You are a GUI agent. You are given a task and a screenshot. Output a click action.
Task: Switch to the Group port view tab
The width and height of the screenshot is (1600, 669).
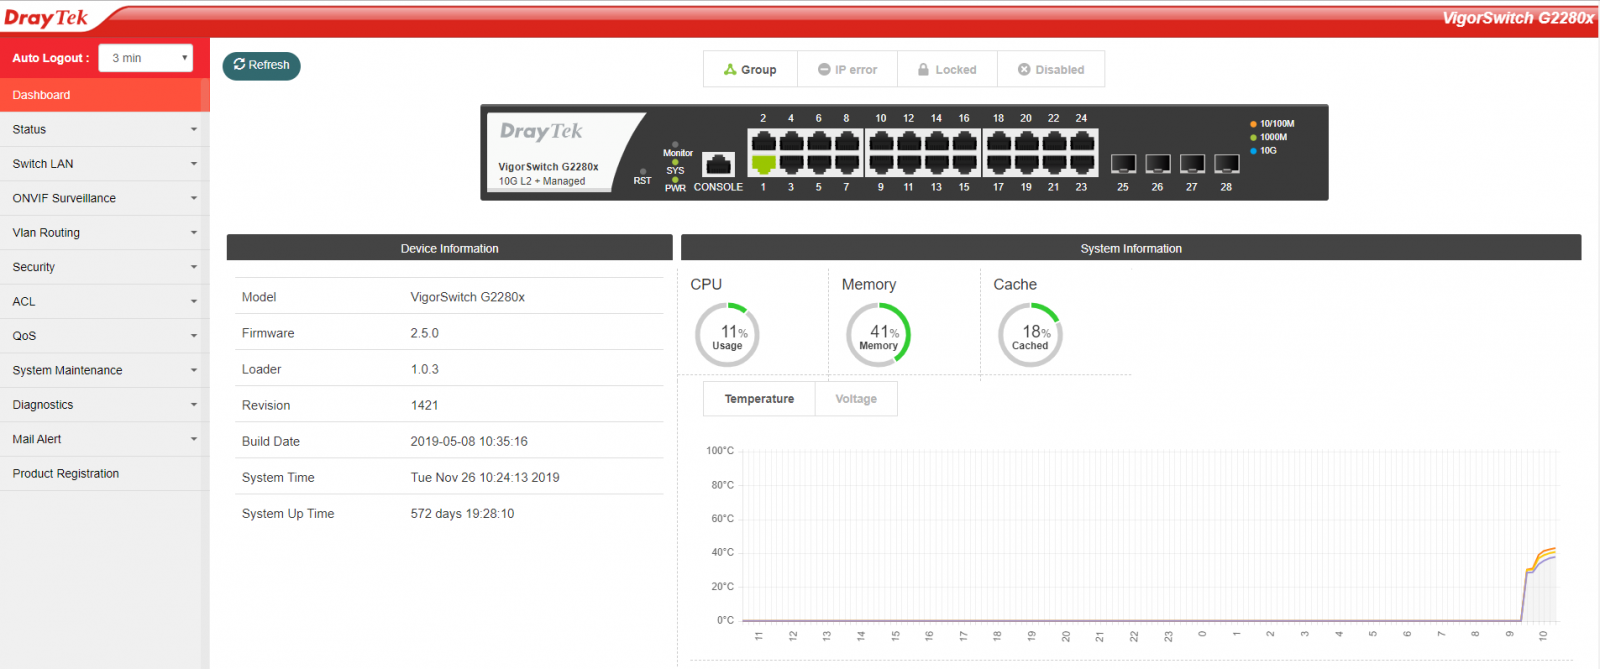pyautogui.click(x=750, y=69)
